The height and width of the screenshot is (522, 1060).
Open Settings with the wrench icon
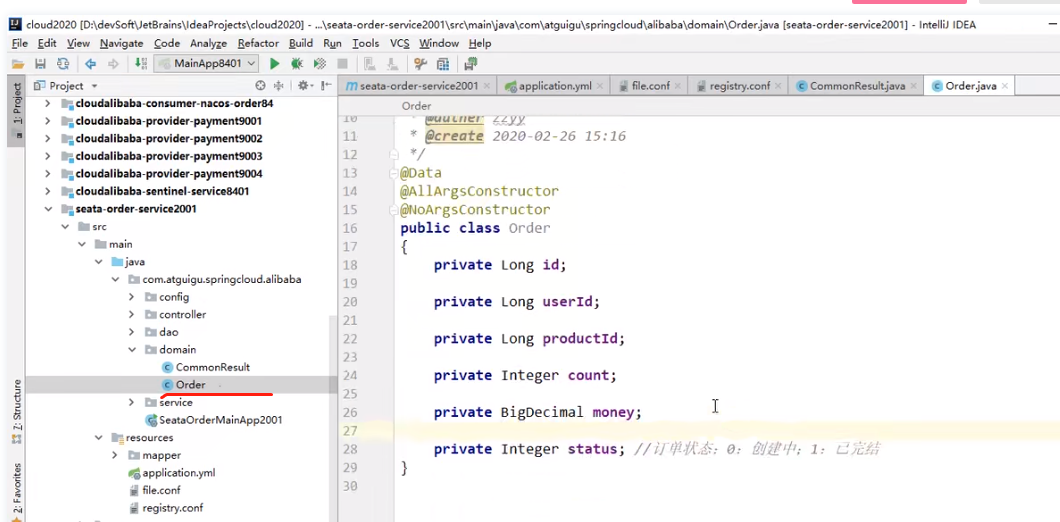pyautogui.click(x=420, y=64)
